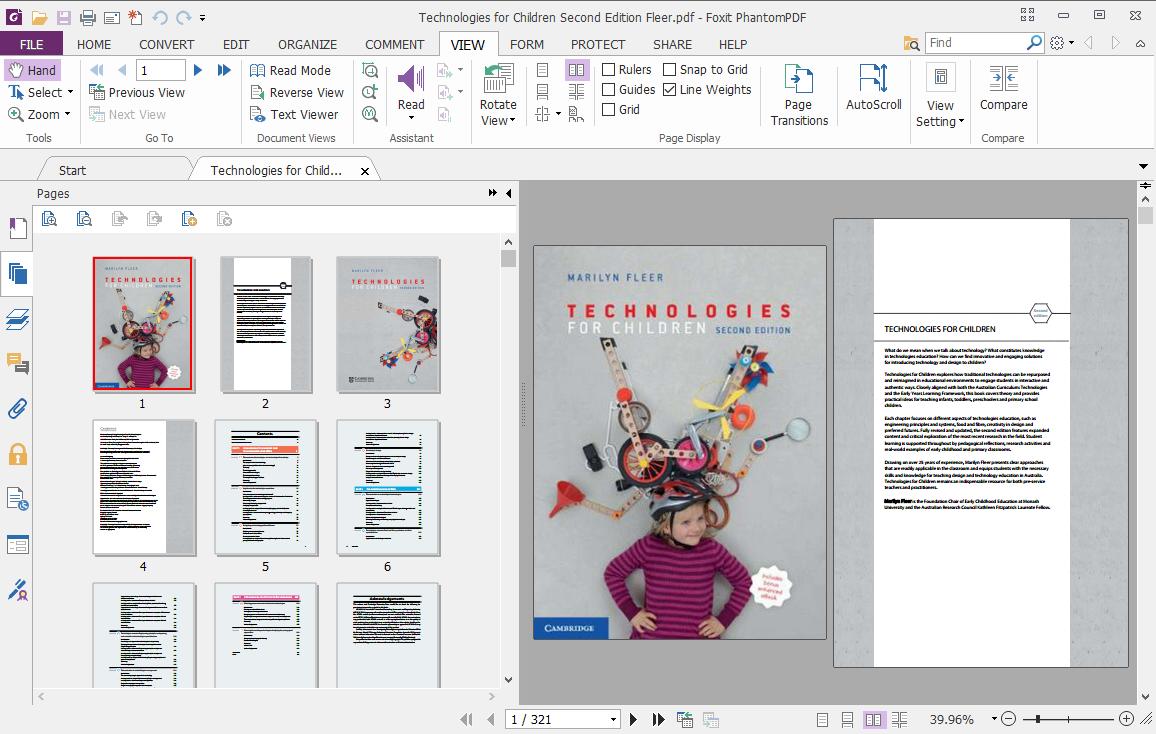Open Attachments panel with paperclip icon
1156x734 pixels.
click(18, 408)
